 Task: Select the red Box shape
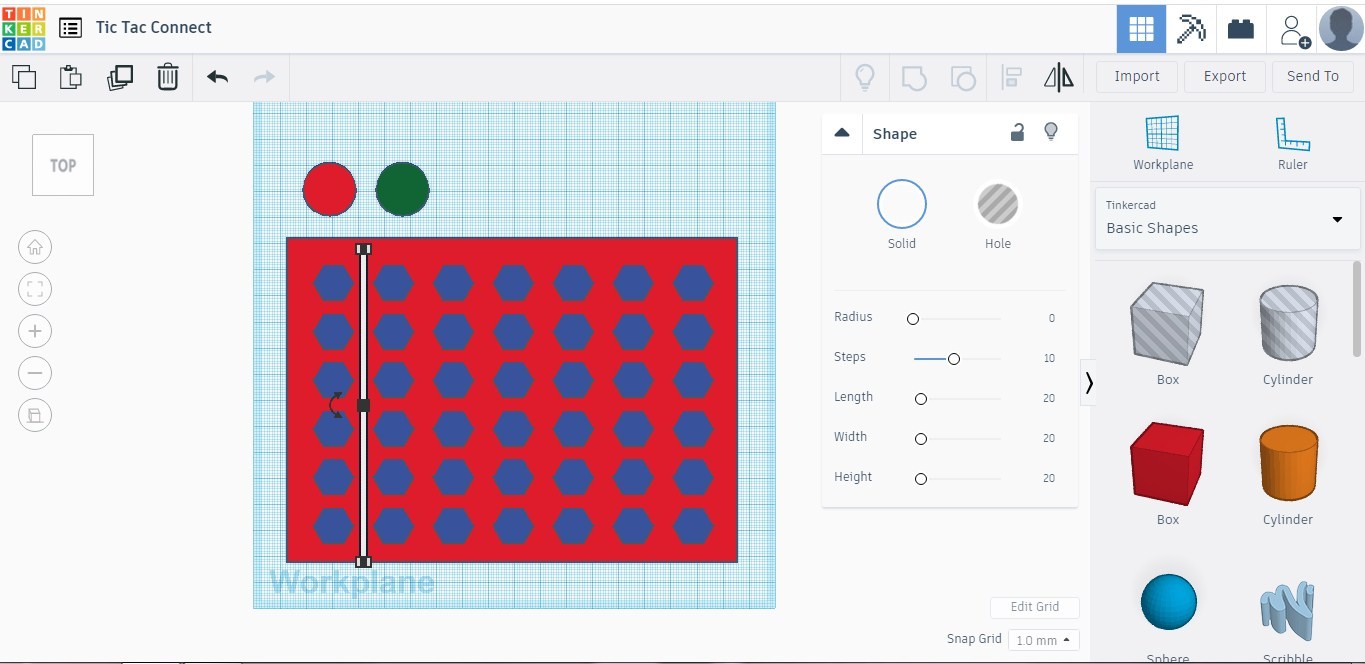coord(1167,463)
